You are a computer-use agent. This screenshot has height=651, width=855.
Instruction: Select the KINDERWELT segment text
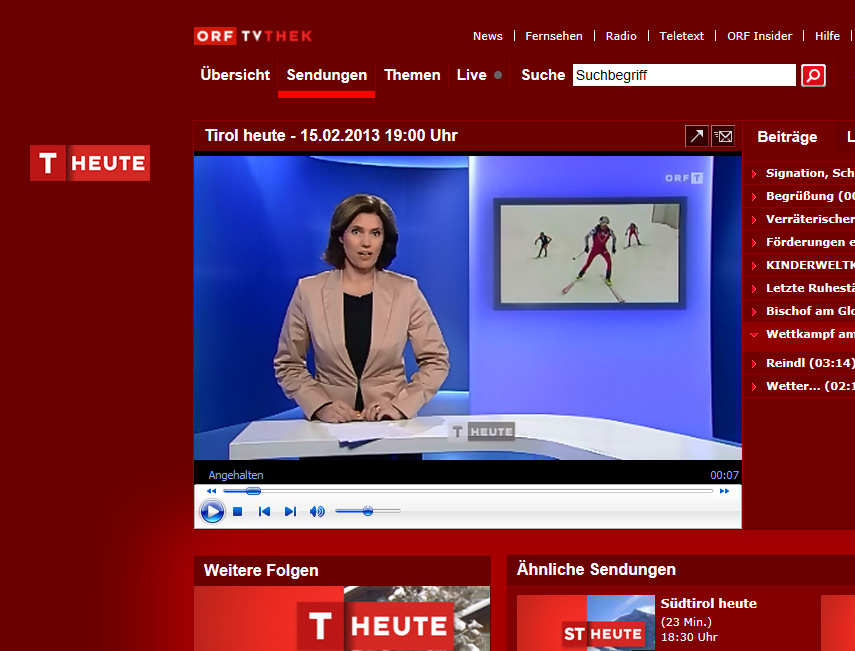click(810, 264)
